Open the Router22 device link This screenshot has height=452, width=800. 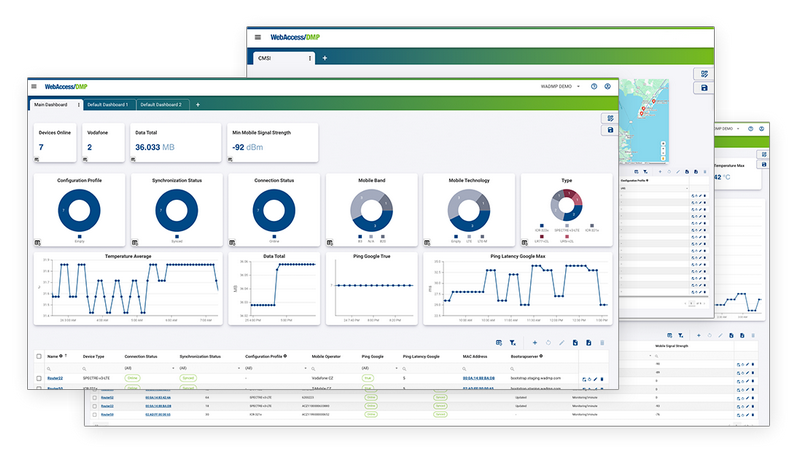point(57,379)
